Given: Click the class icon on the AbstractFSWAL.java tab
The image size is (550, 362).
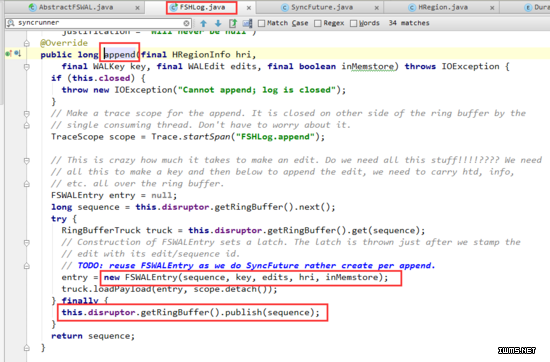Looking at the screenshot, I should 33,7.
